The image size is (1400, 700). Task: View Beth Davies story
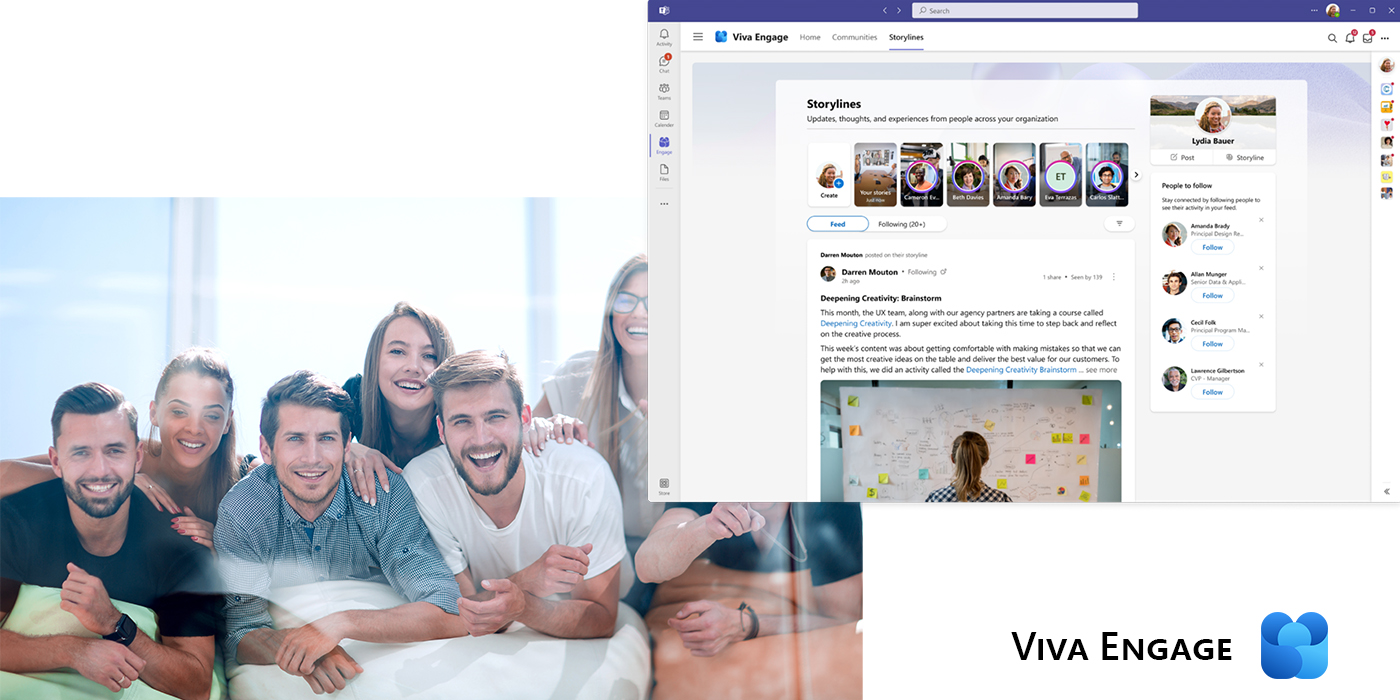coord(967,175)
